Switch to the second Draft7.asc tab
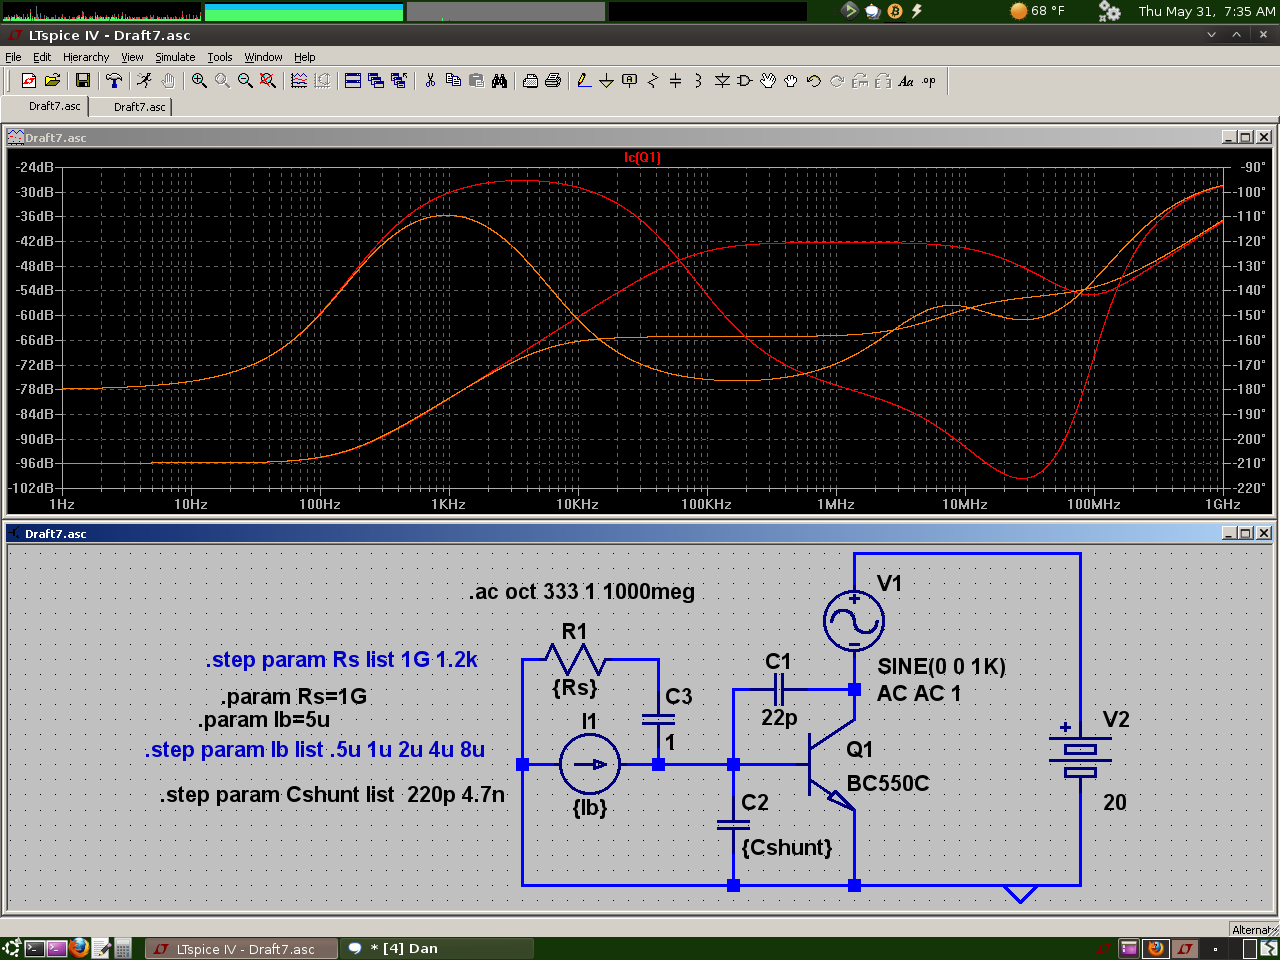 132,106
